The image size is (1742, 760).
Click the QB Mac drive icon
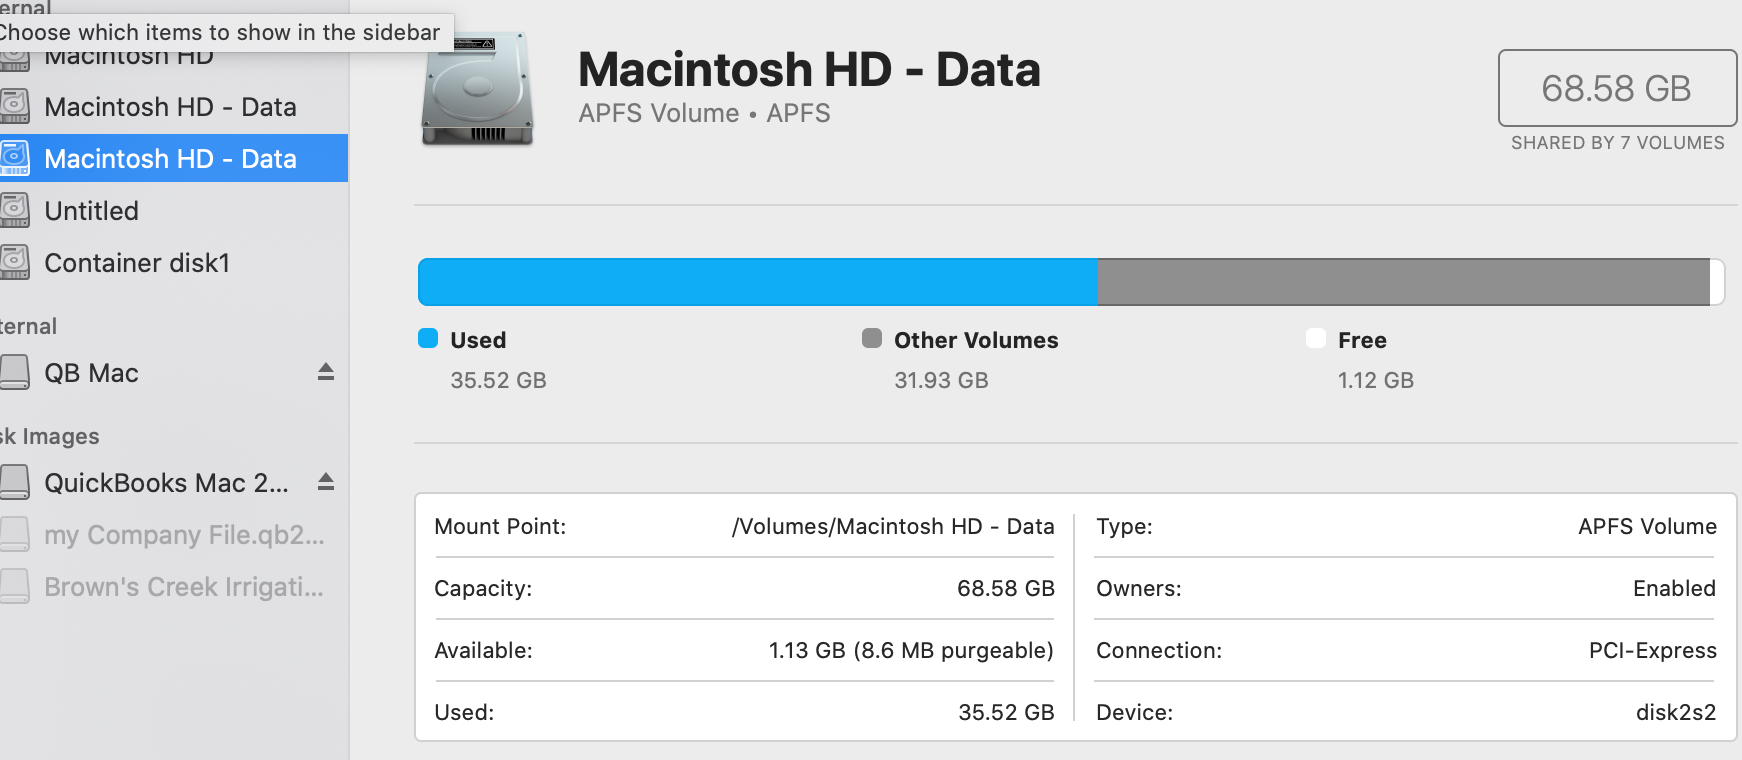[15, 372]
